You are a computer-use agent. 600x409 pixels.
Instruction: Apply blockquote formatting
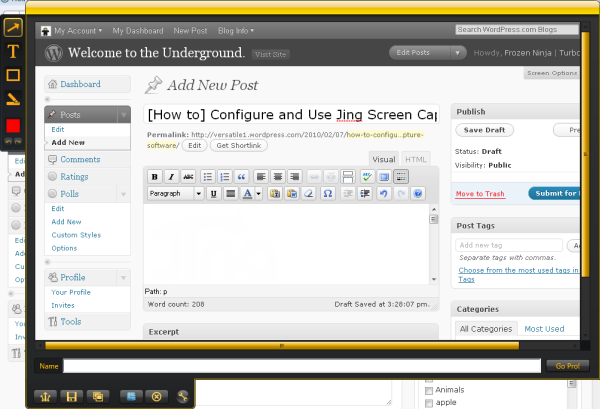[x=241, y=177]
